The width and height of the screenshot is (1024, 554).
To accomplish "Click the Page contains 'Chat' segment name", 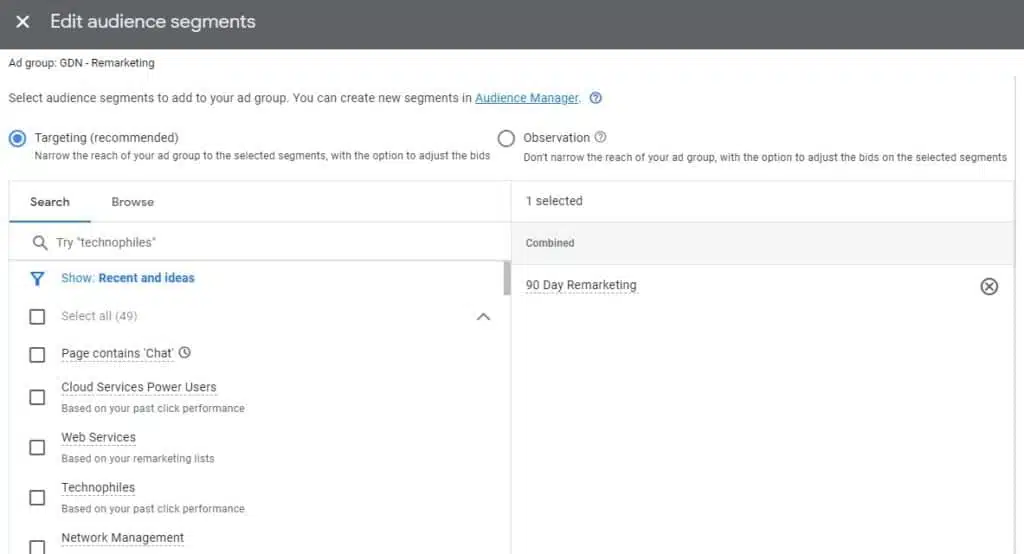I will [x=118, y=353].
